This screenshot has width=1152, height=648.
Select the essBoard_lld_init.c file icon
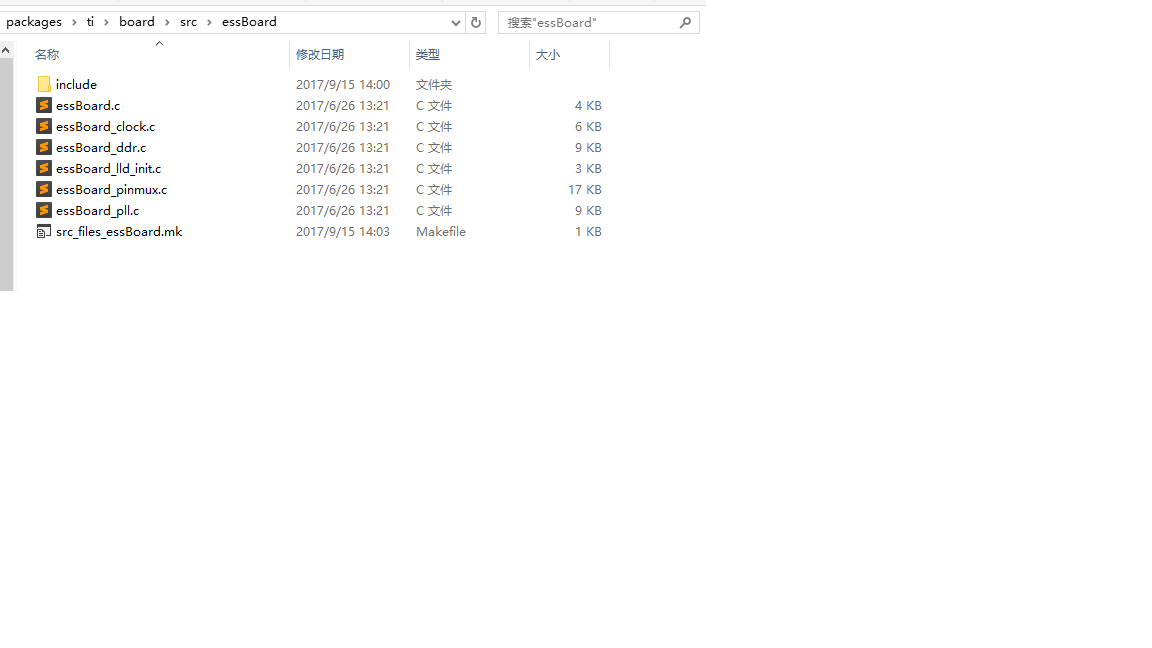pos(44,168)
